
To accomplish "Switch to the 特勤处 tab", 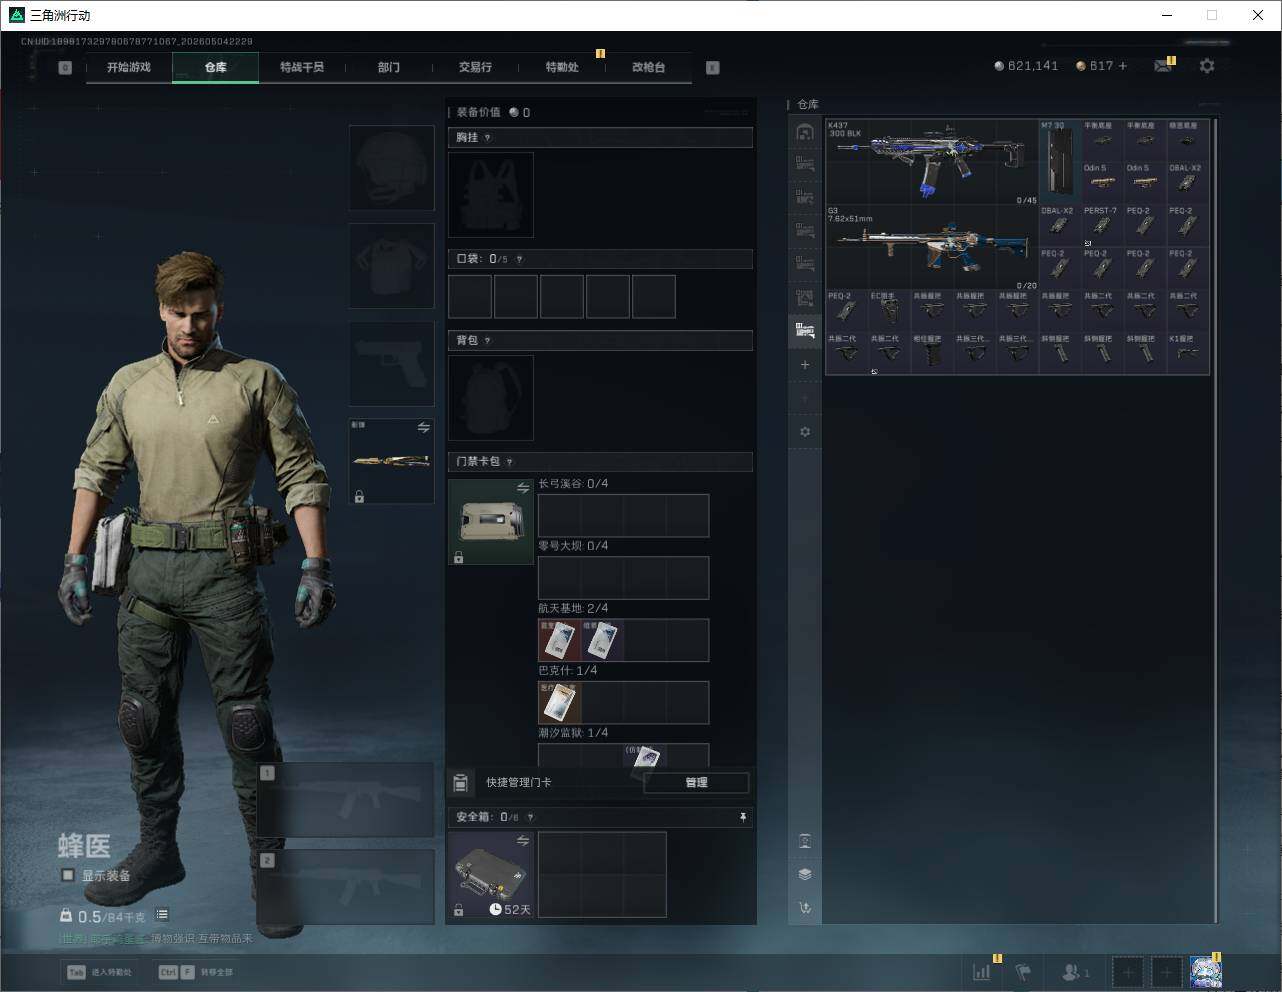I will [x=562, y=67].
